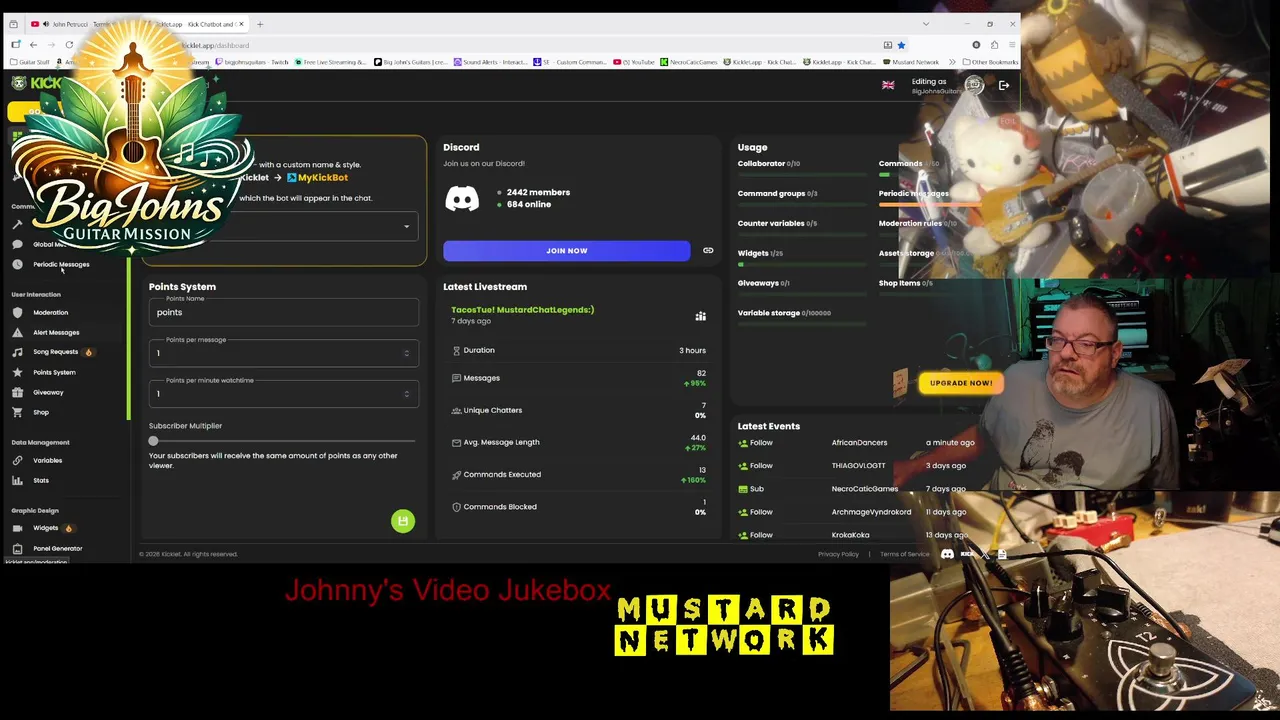Click the Points Name input field

284,312
